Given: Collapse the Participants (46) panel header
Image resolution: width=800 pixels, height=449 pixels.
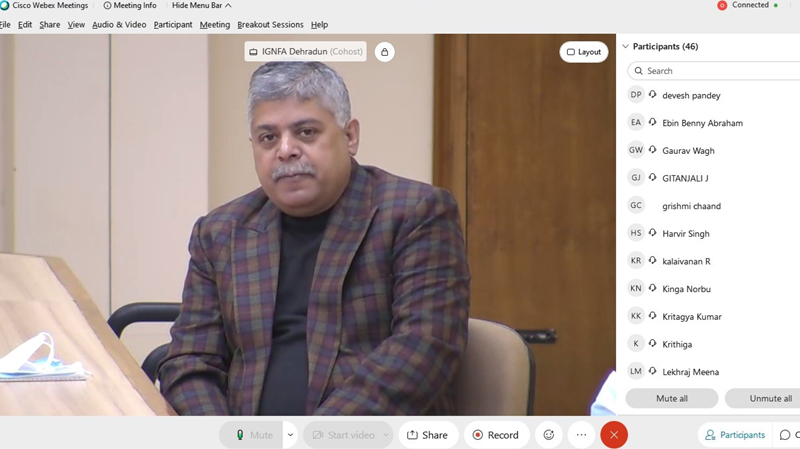Looking at the screenshot, I should (626, 46).
